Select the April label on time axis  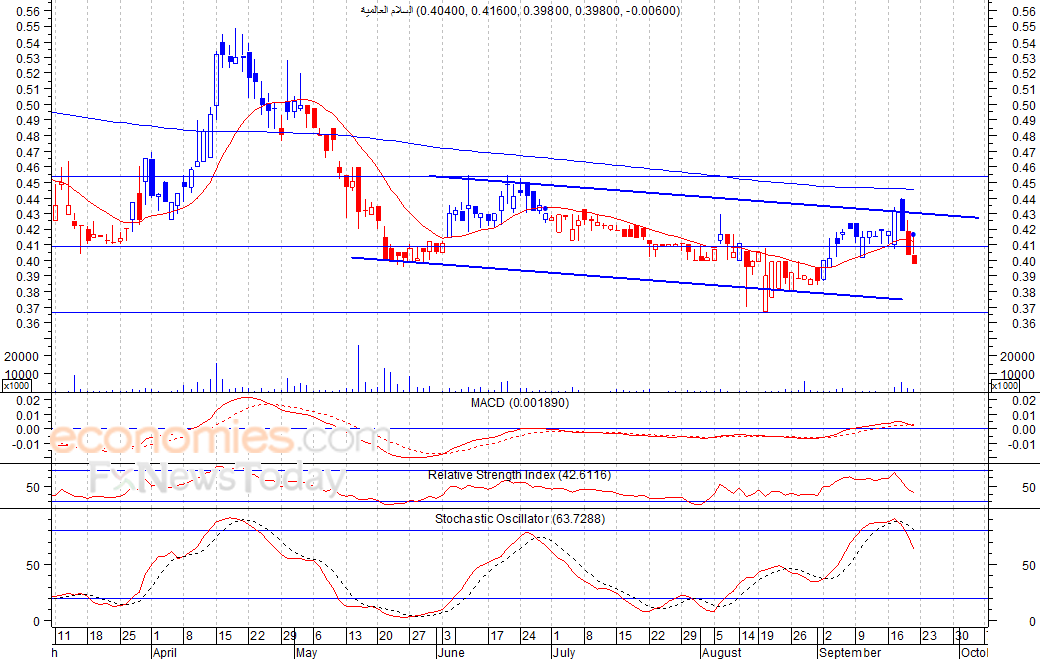(167, 652)
